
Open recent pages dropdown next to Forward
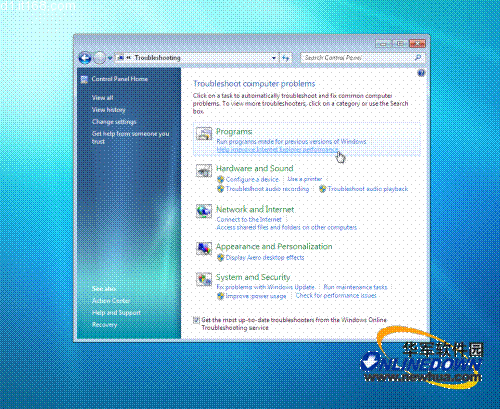tap(110, 58)
